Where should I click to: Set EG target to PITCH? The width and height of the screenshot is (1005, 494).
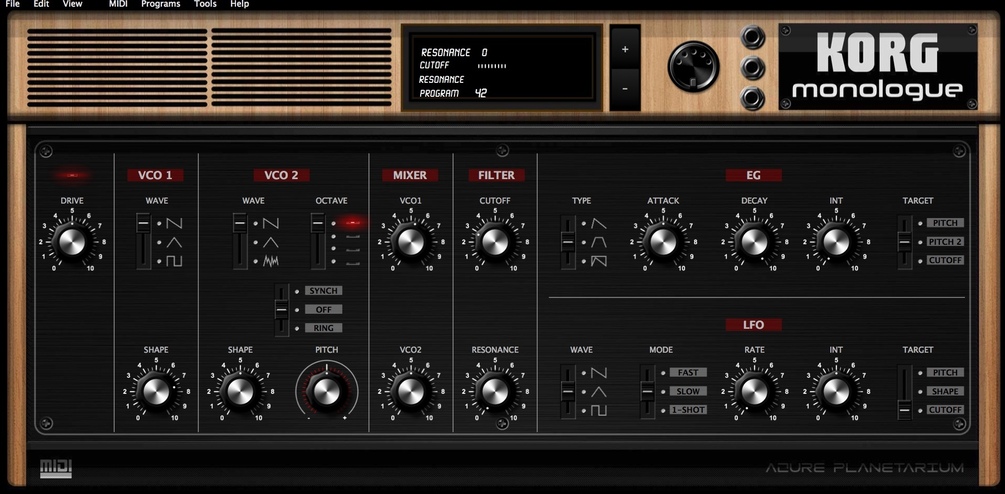(945, 223)
